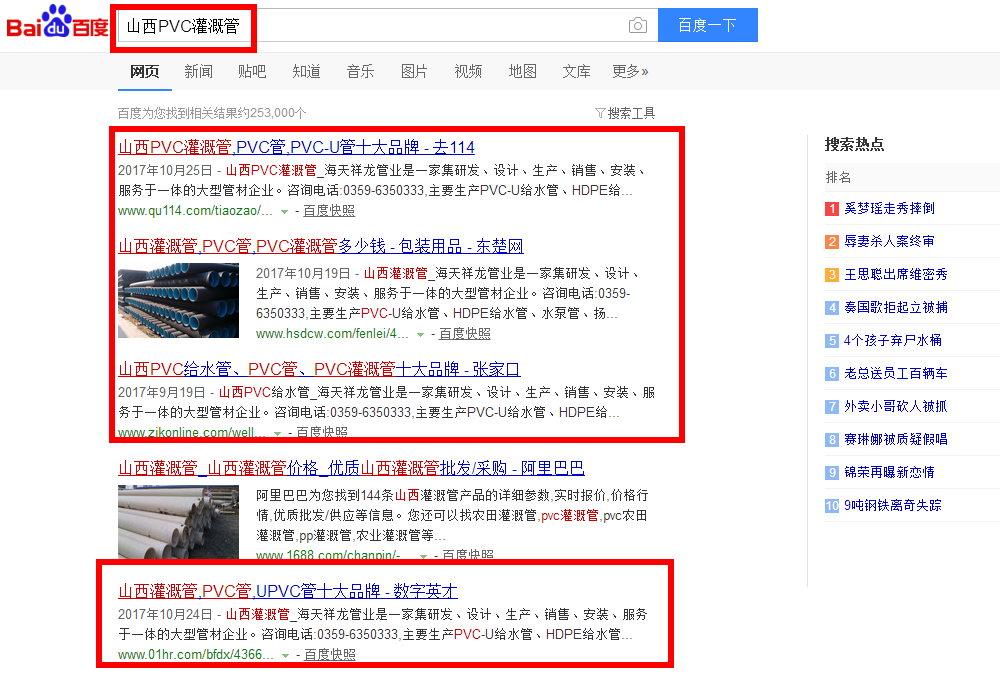
Task: Open the 地图 tab
Action: (x=522, y=71)
